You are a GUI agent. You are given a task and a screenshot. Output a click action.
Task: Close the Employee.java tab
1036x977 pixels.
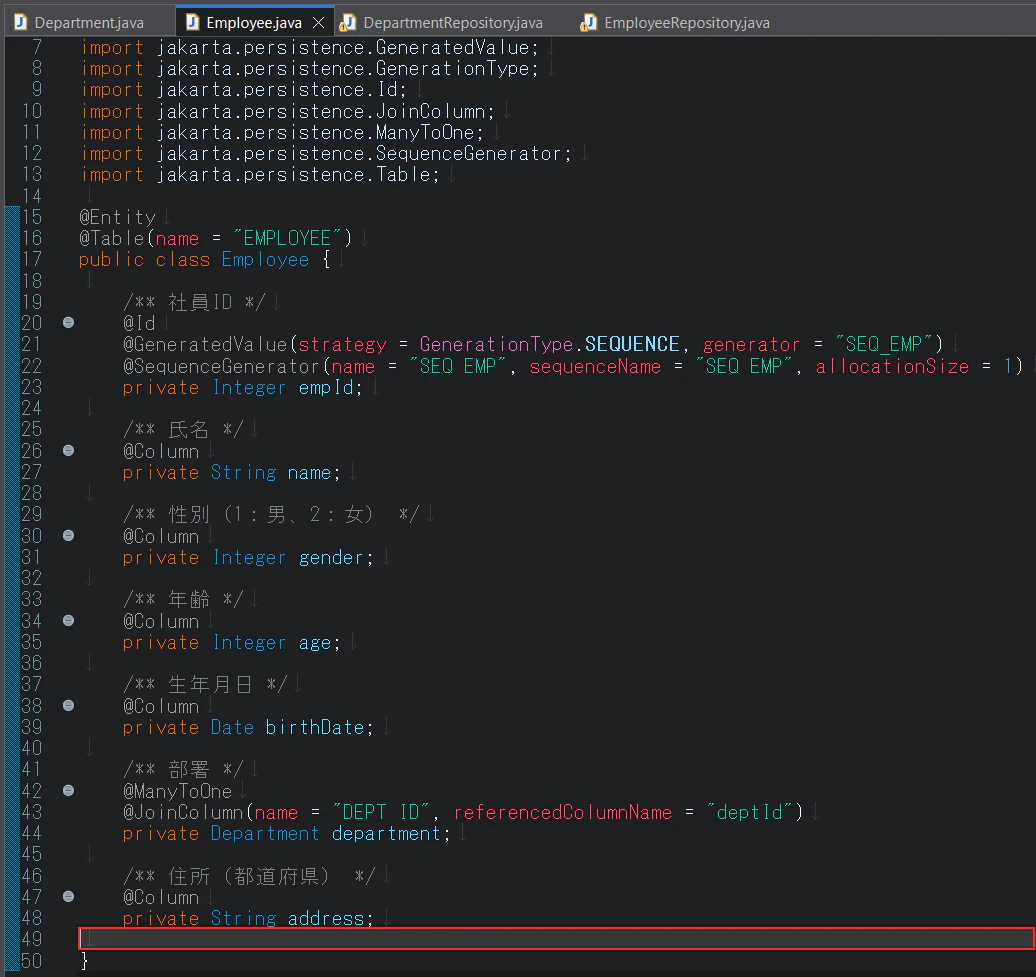click(318, 22)
